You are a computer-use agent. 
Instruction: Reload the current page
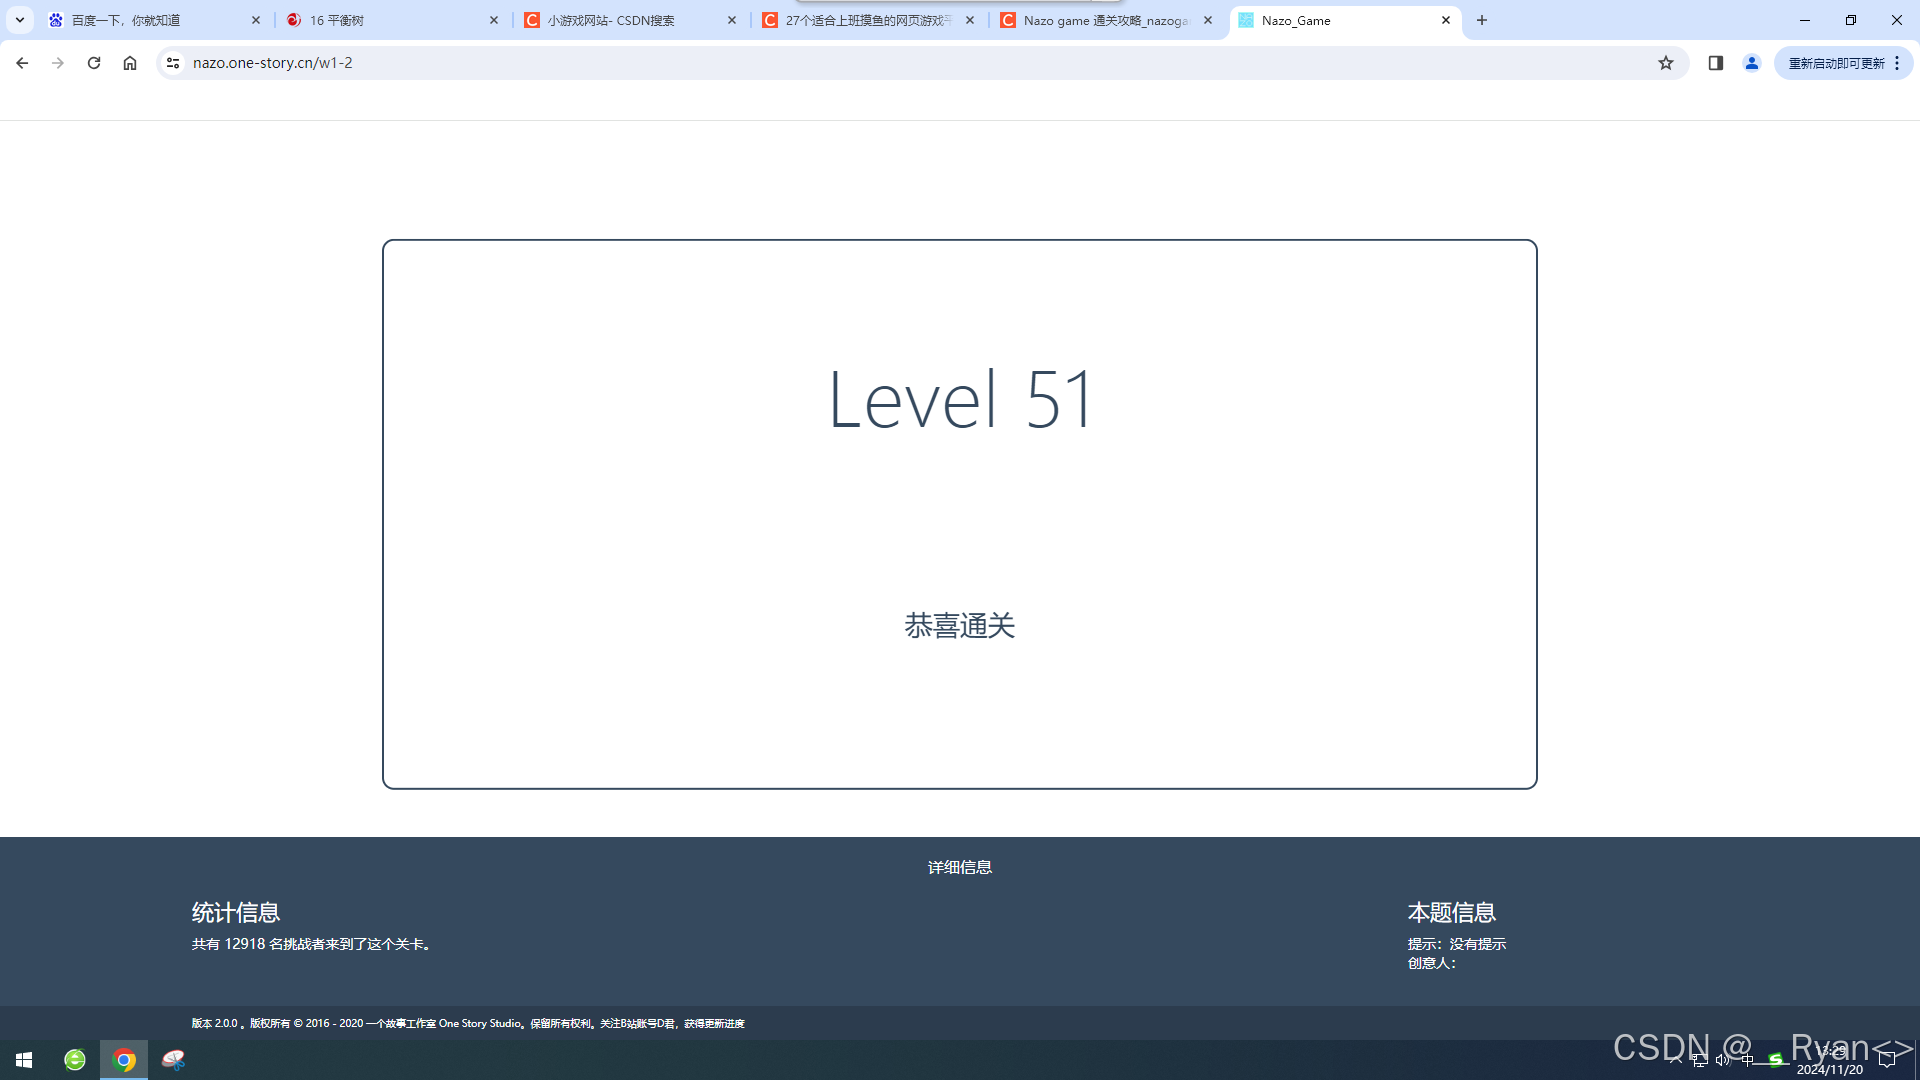(94, 63)
